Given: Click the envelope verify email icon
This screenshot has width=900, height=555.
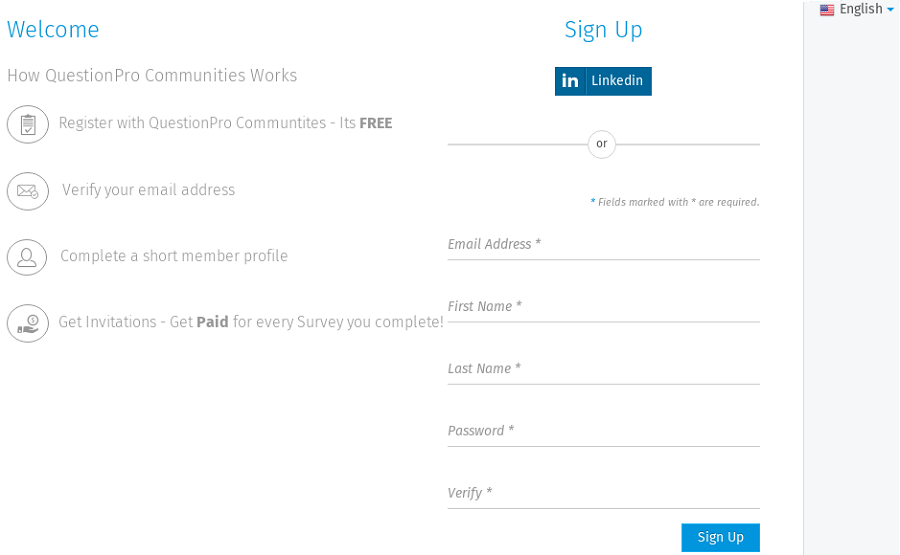Looking at the screenshot, I should click(28, 191).
